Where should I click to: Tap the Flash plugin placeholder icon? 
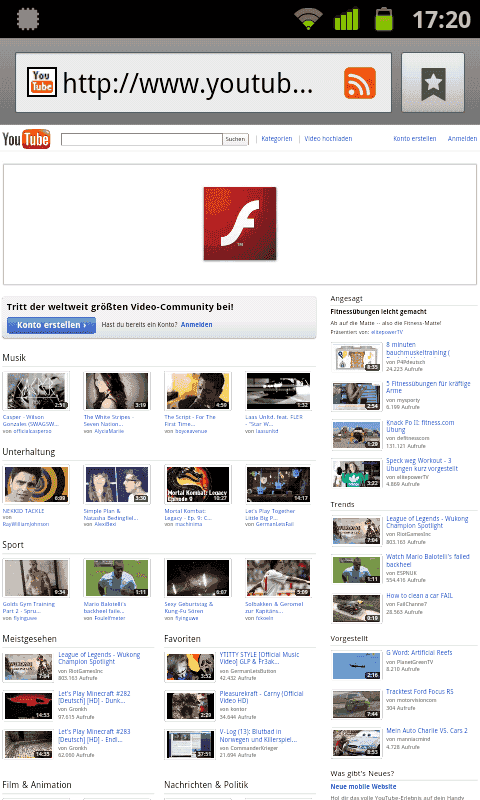tap(240, 223)
